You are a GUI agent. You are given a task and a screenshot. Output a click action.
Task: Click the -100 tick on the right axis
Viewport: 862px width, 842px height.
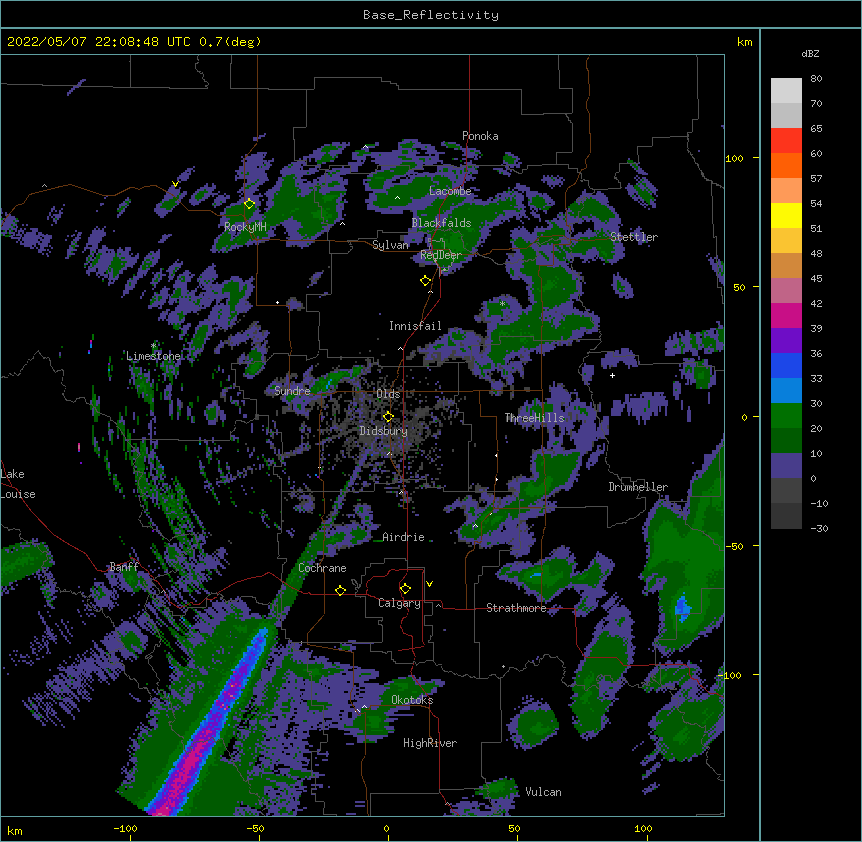point(731,675)
